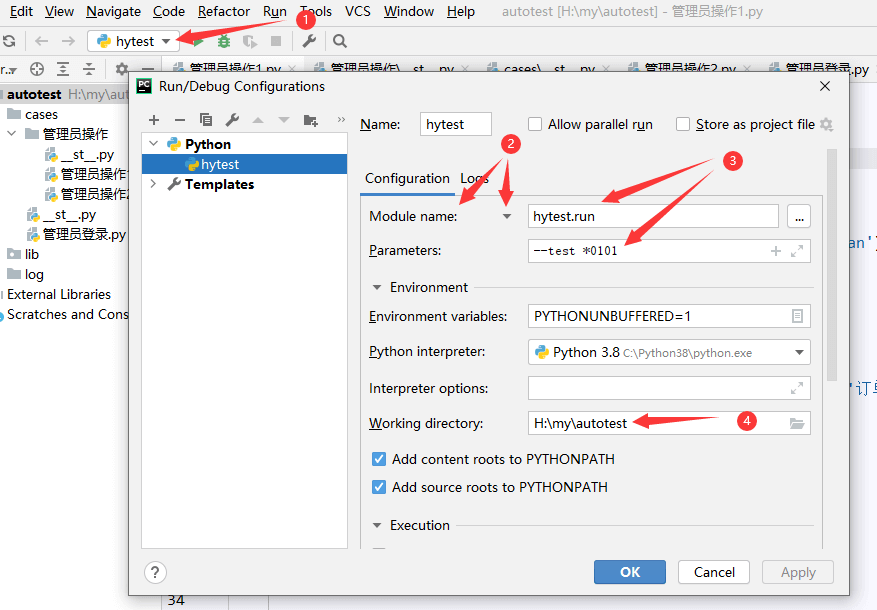Screen dimensions: 877x610
Task: Click the sync/reload icon in the main toolbar
Action: pyautogui.click(x=9, y=41)
